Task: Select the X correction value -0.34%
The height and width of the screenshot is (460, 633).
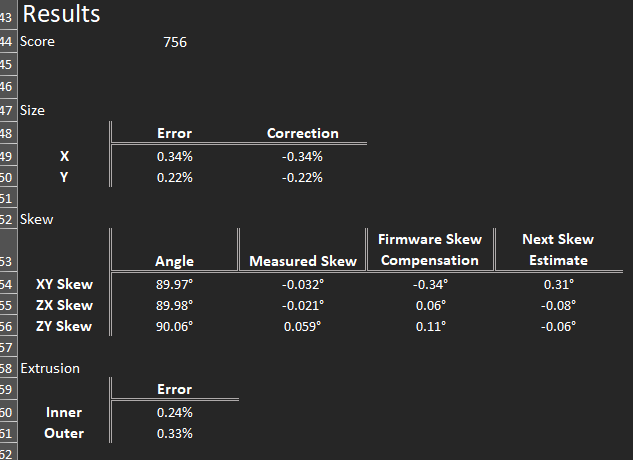Action: [x=302, y=156]
